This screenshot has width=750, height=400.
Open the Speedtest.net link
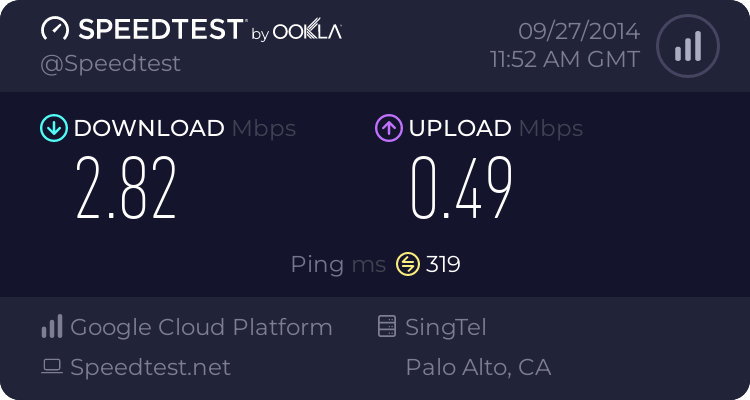click(150, 367)
